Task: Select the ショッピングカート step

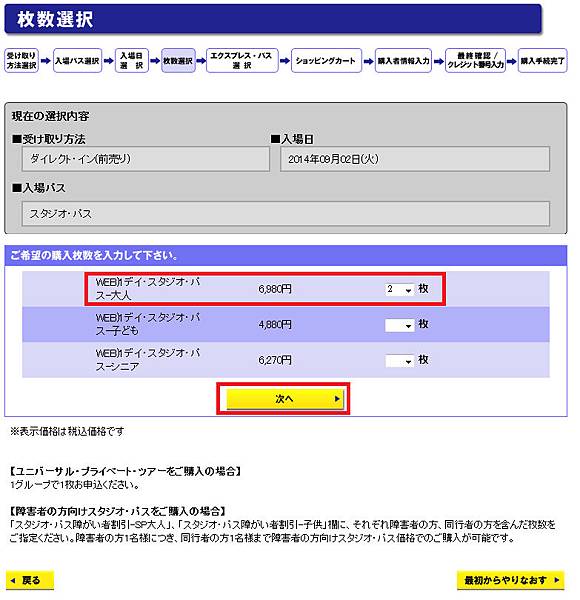Action: [x=326, y=60]
